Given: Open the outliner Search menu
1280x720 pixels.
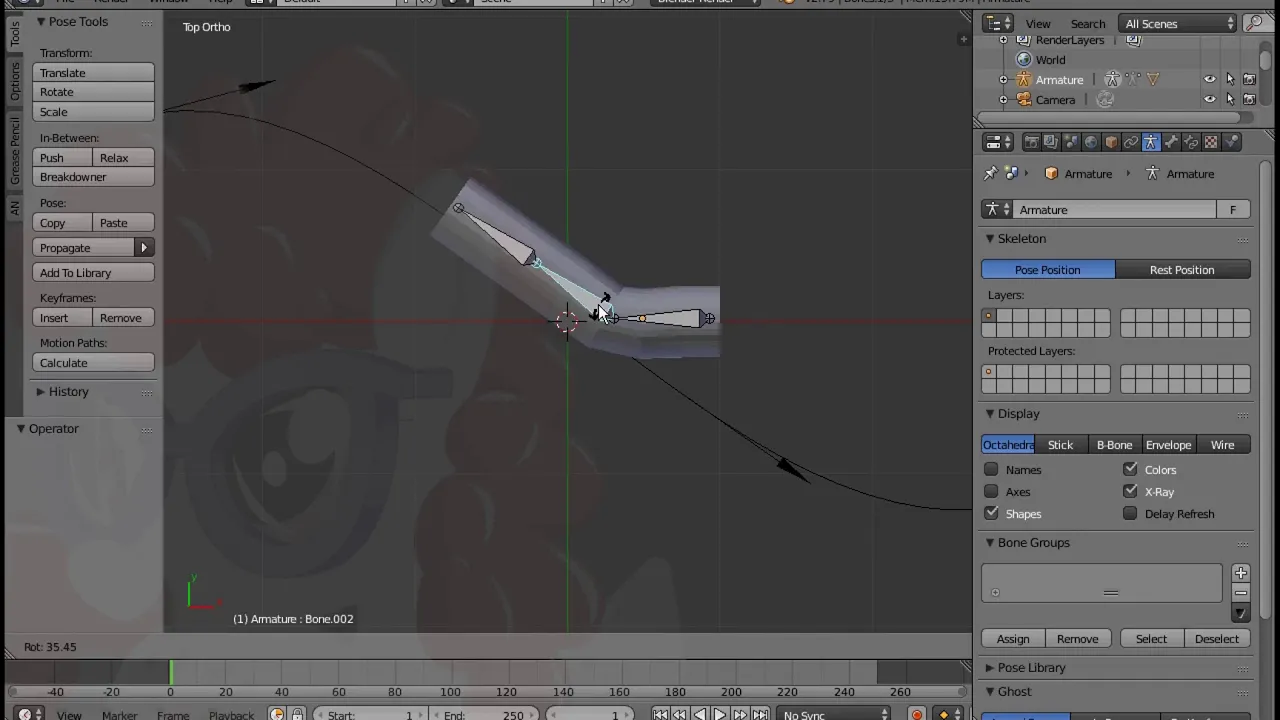Looking at the screenshot, I should click(x=1088, y=23).
